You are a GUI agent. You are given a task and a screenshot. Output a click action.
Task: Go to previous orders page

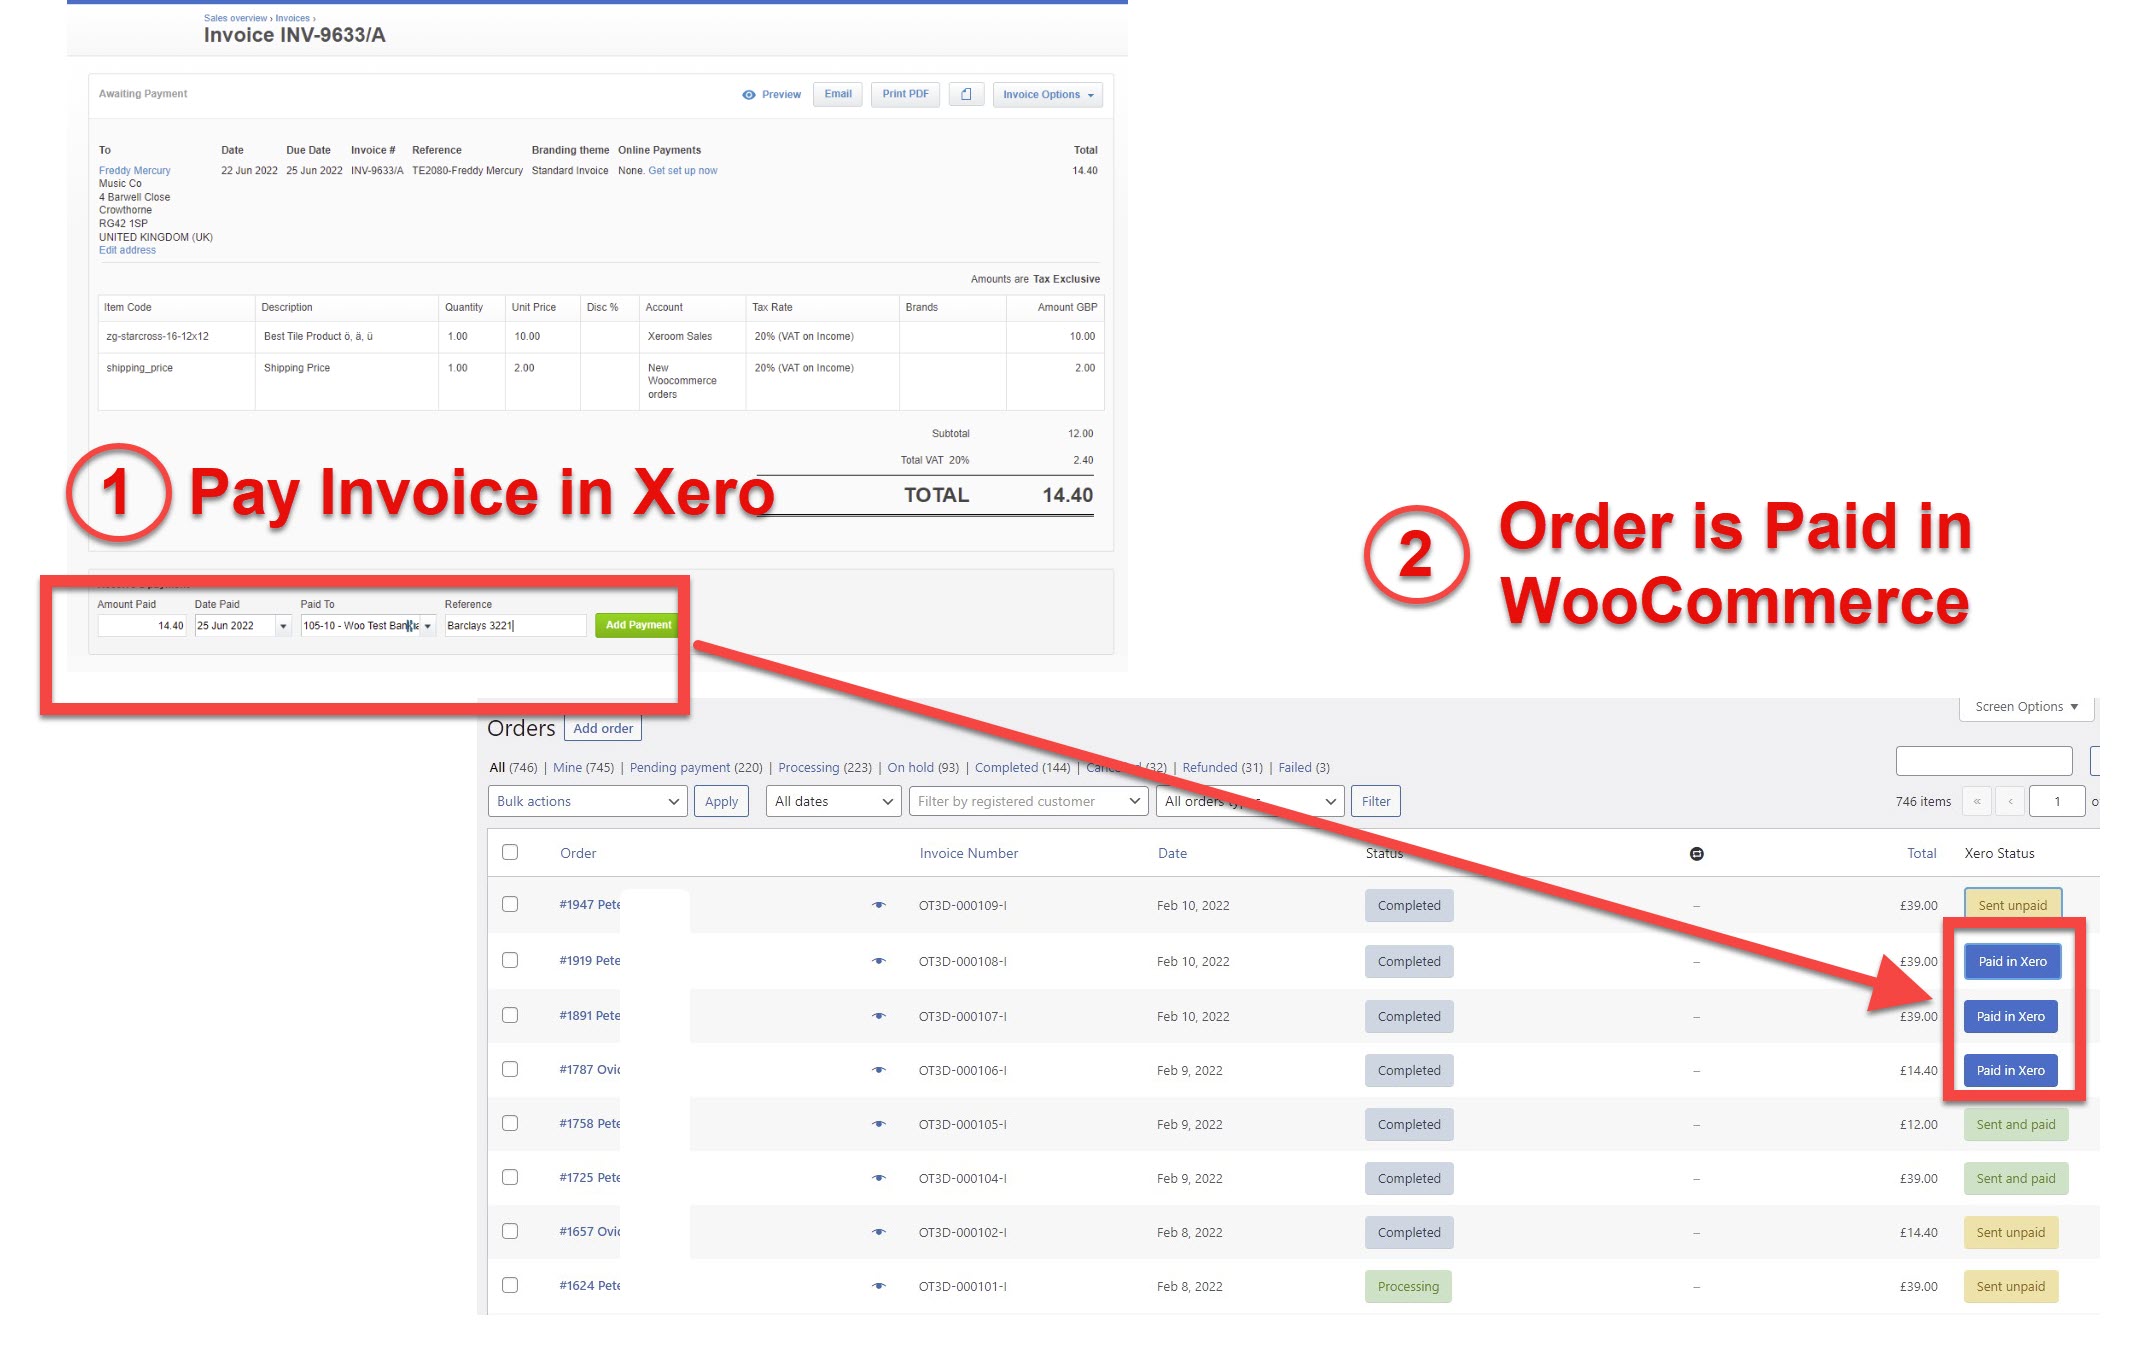(2010, 801)
